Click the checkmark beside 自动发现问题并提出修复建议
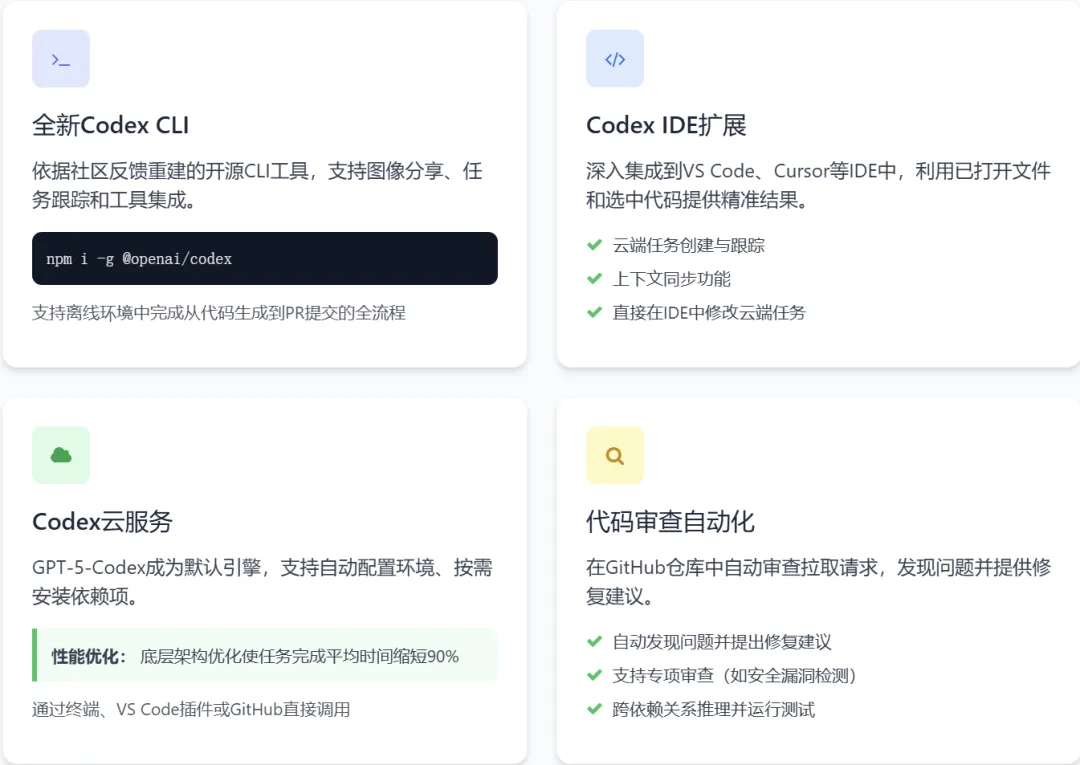Image resolution: width=1080 pixels, height=765 pixels. 594,642
